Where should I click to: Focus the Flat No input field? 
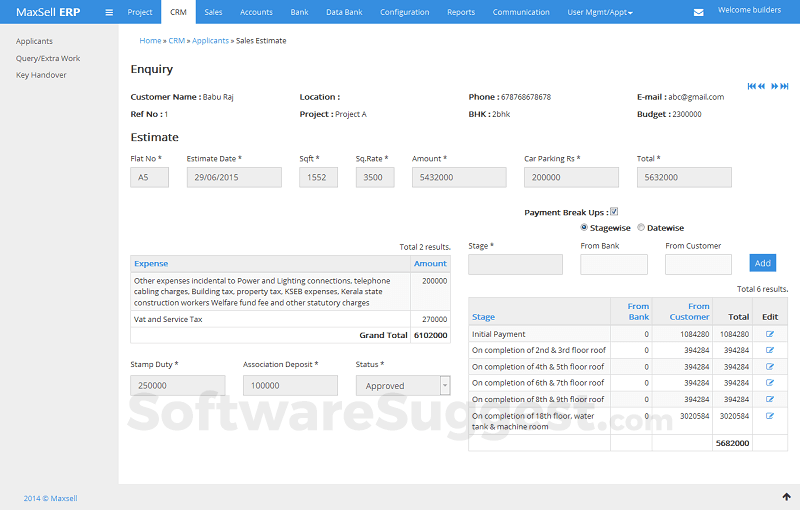149,177
